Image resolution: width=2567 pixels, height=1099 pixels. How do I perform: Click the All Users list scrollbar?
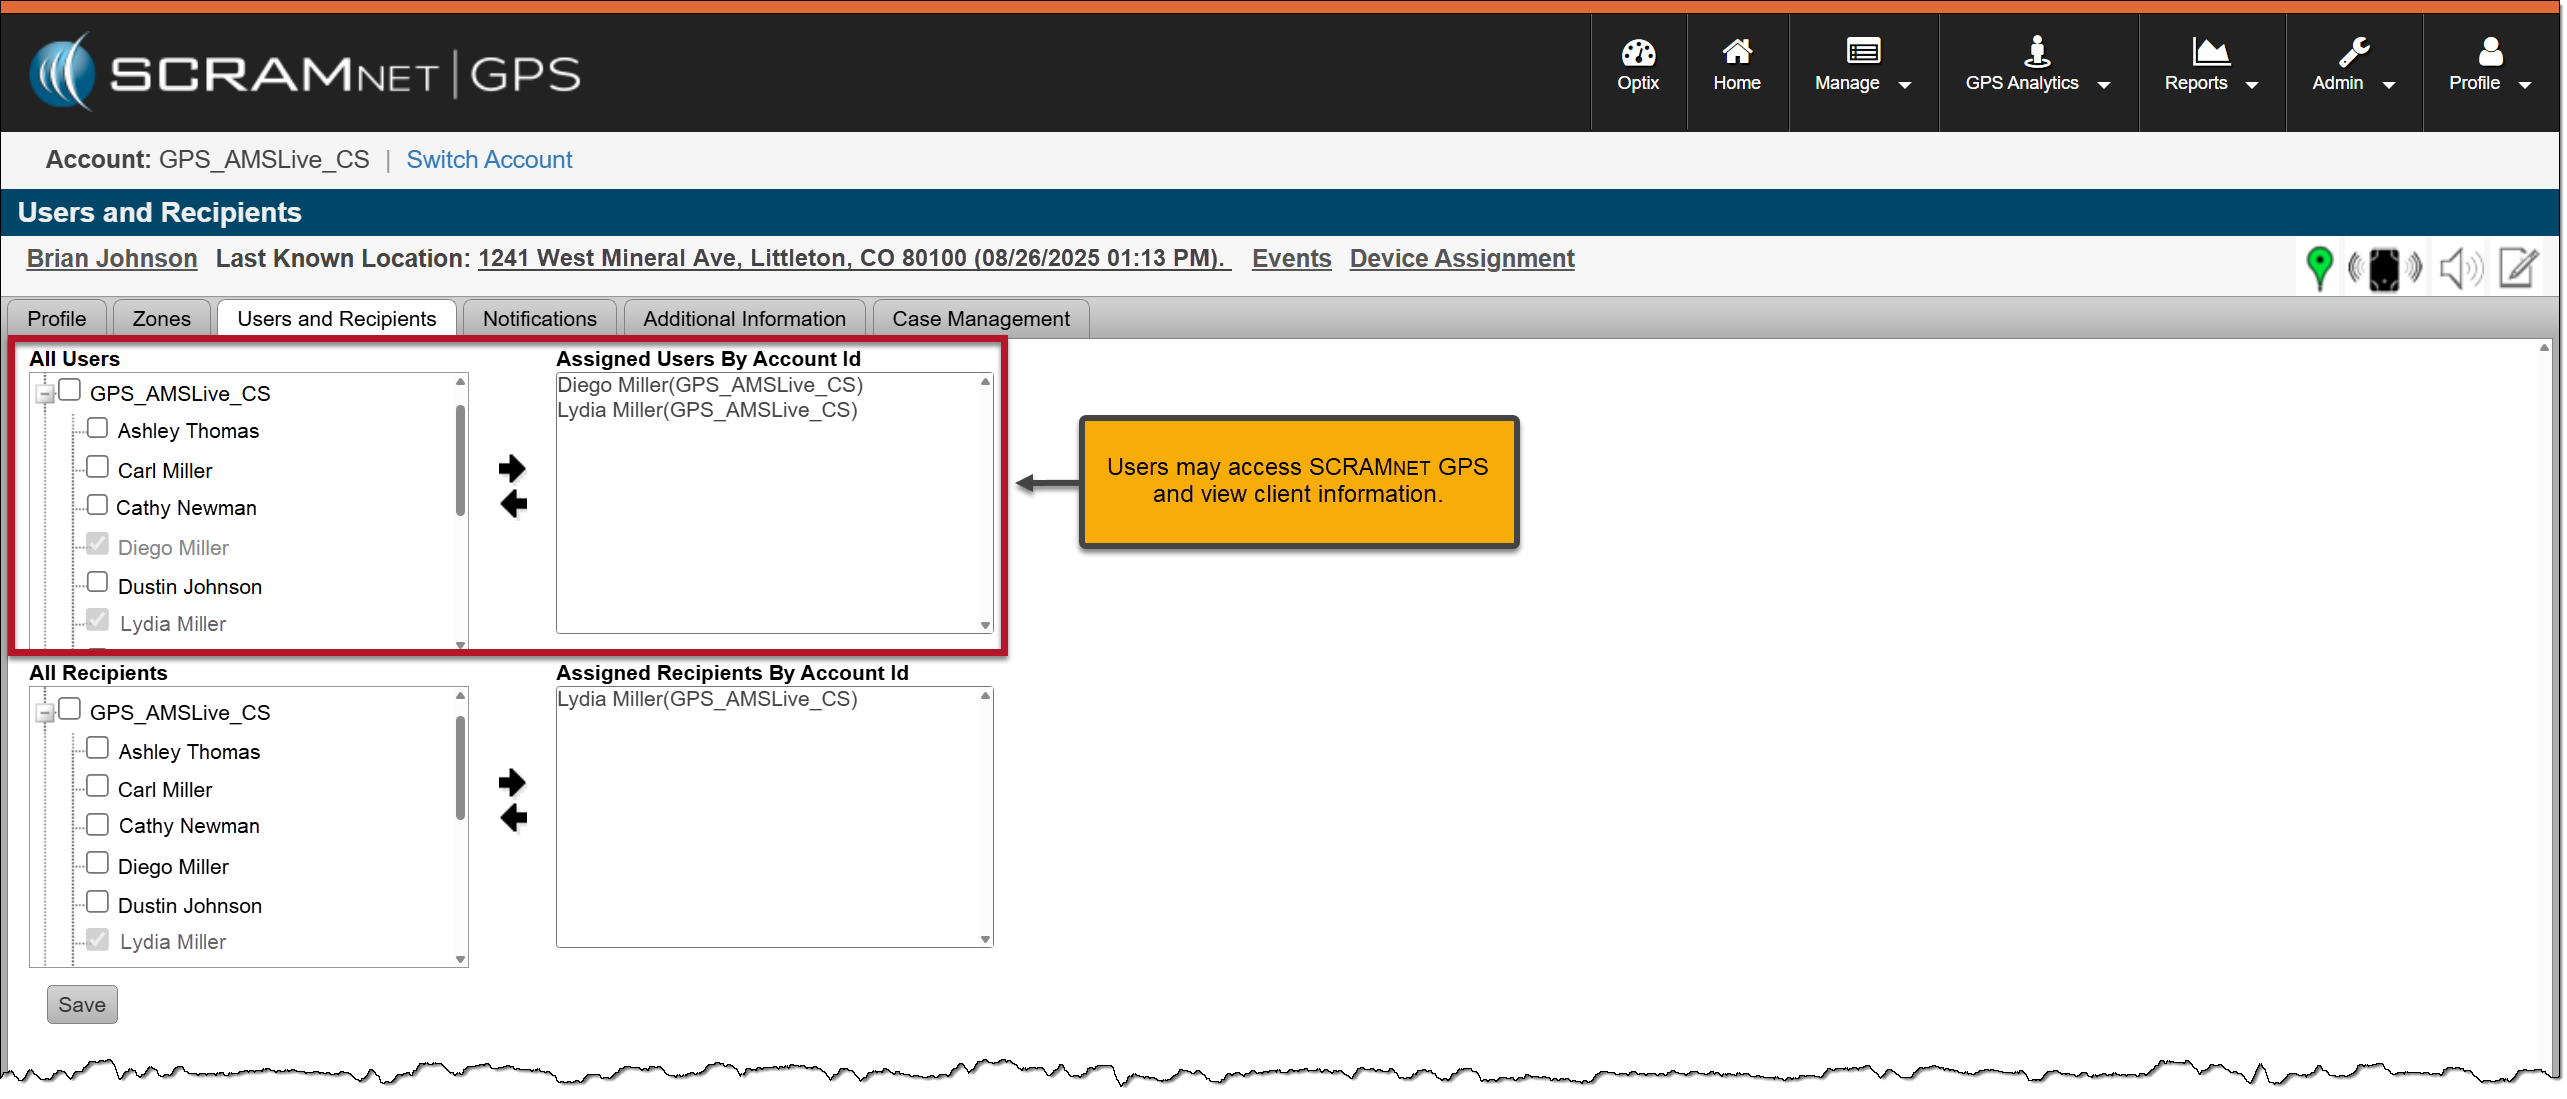click(460, 460)
